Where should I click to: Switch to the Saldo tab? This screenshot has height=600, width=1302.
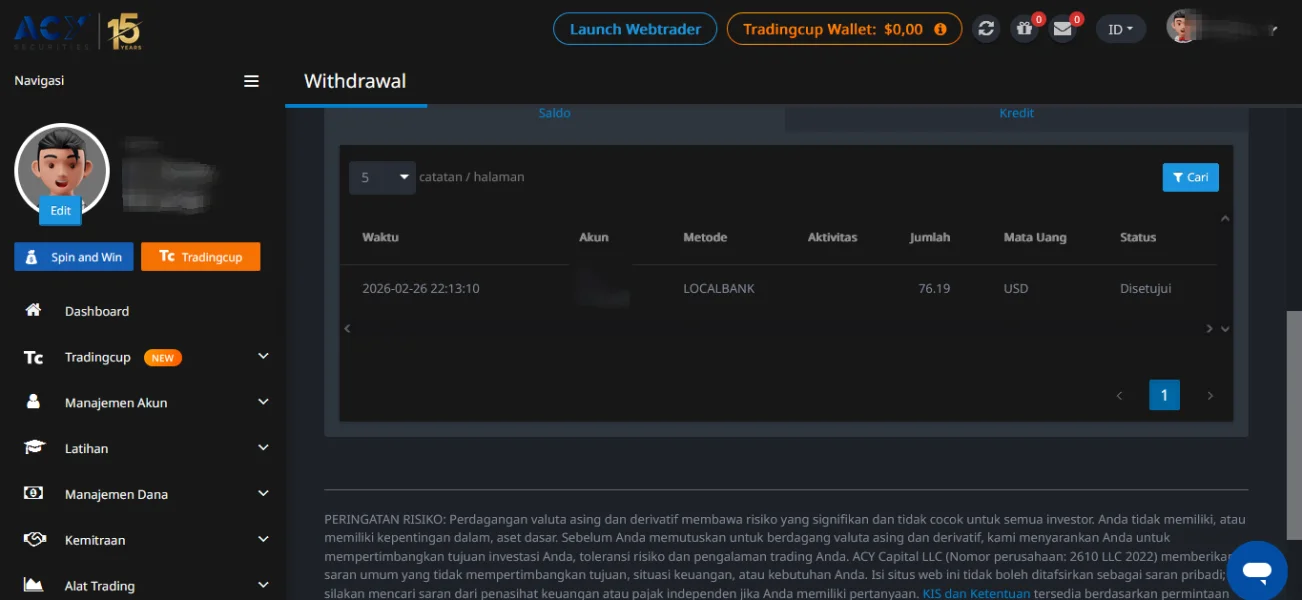pos(554,113)
